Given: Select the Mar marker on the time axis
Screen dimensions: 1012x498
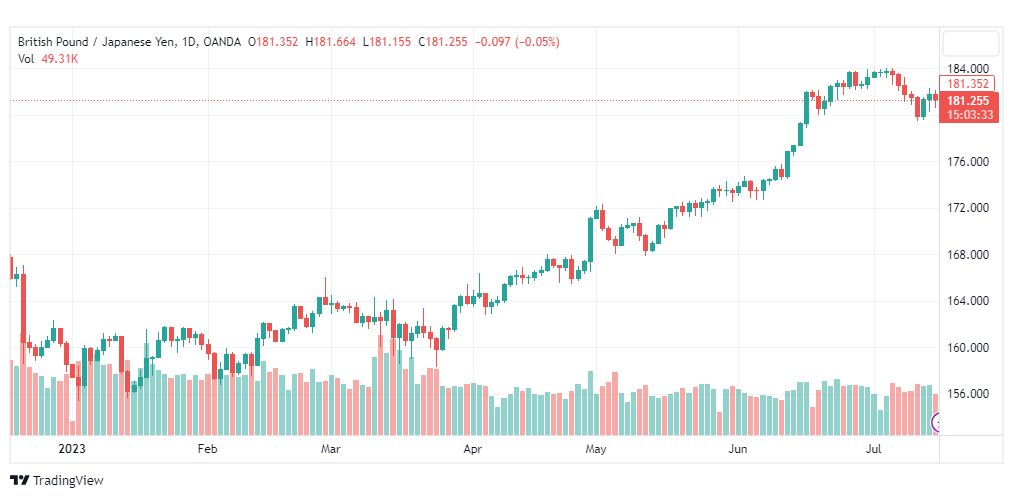Looking at the screenshot, I should point(330,449).
